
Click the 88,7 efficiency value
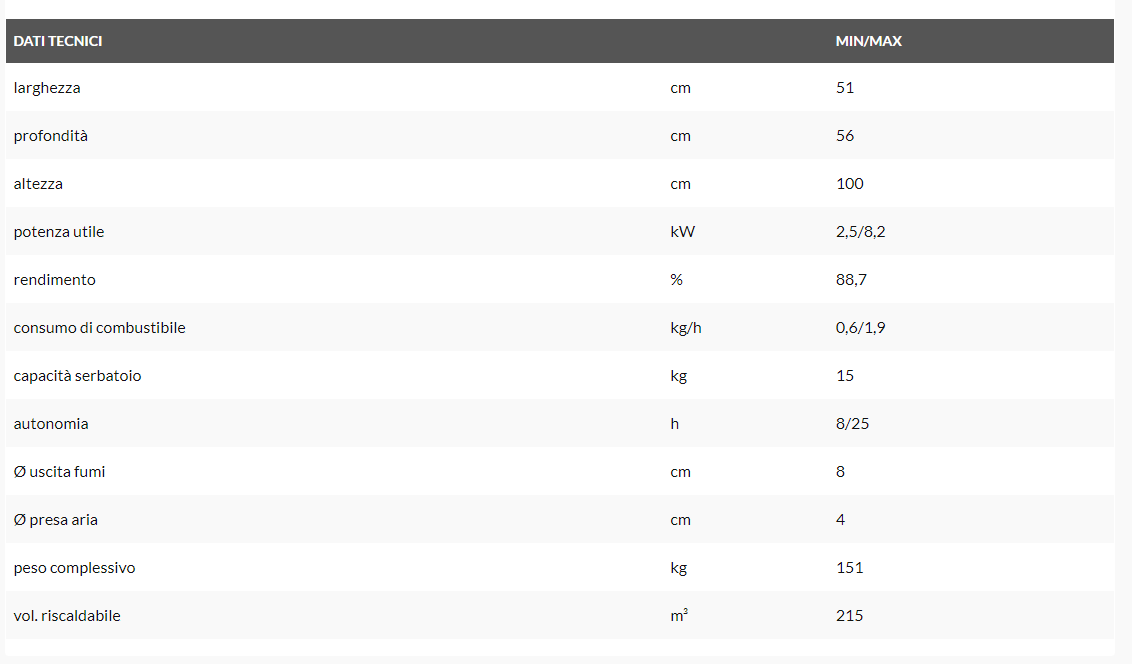pos(851,280)
